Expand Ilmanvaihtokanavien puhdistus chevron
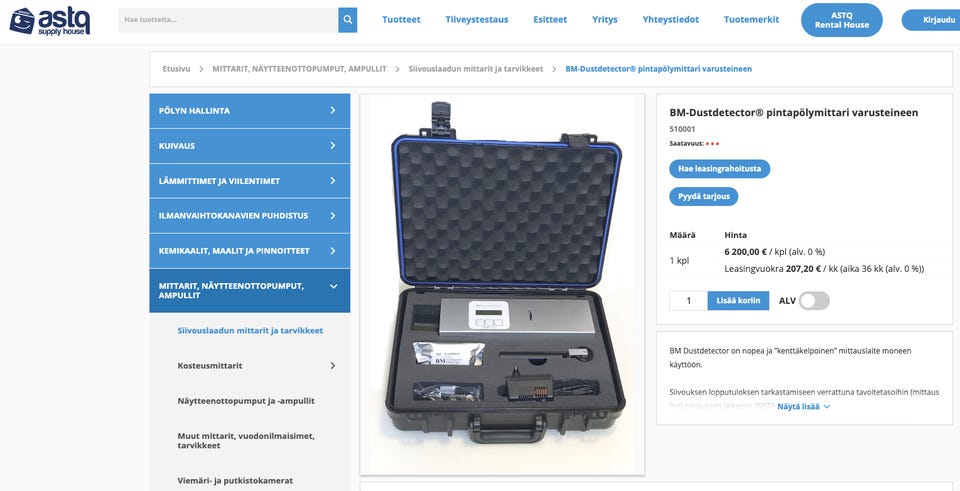The height and width of the screenshot is (491, 960). click(x=332, y=216)
